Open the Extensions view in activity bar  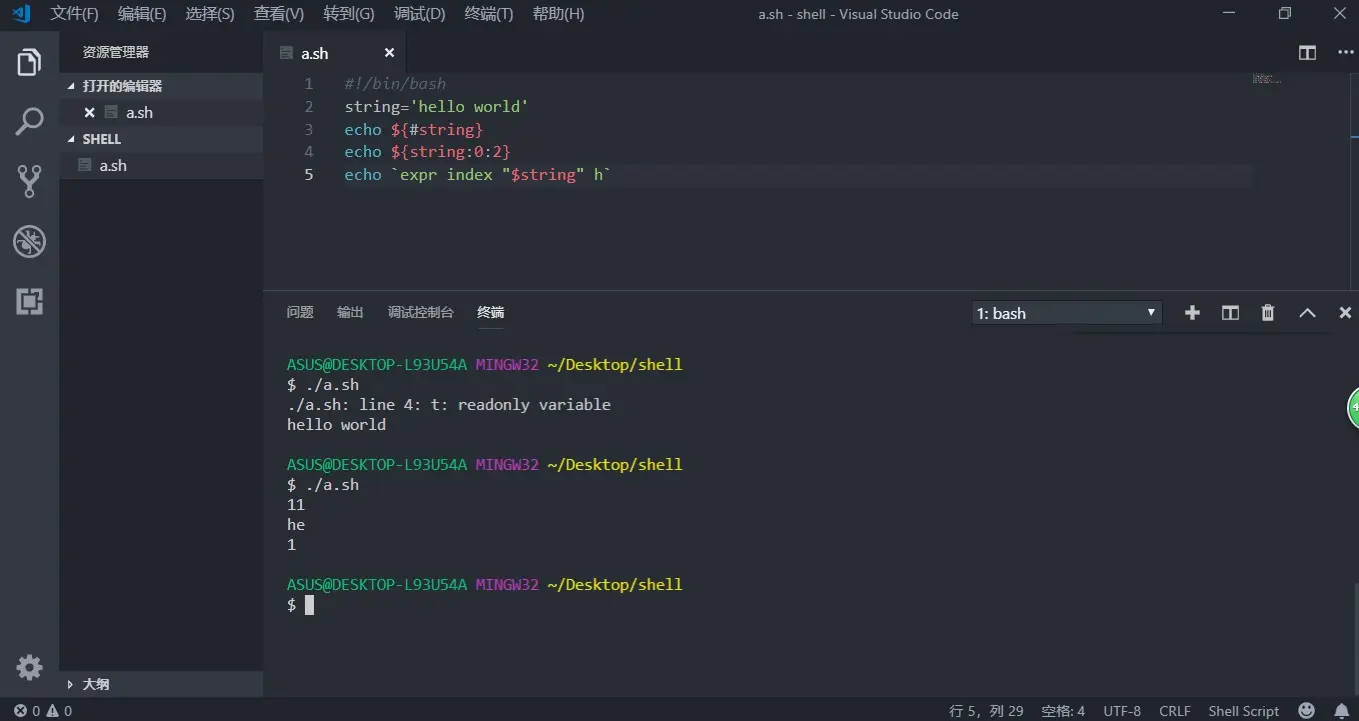29,301
